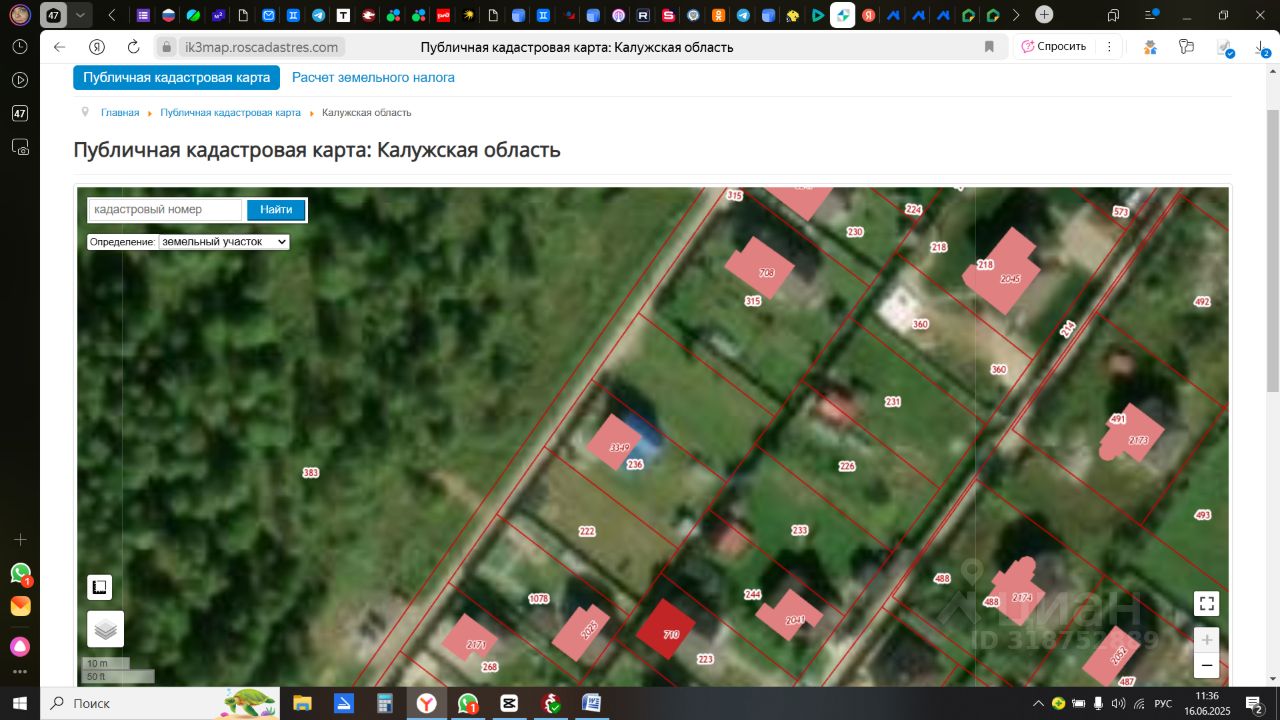Switch keyboard language РУС

pyautogui.click(x=1163, y=703)
